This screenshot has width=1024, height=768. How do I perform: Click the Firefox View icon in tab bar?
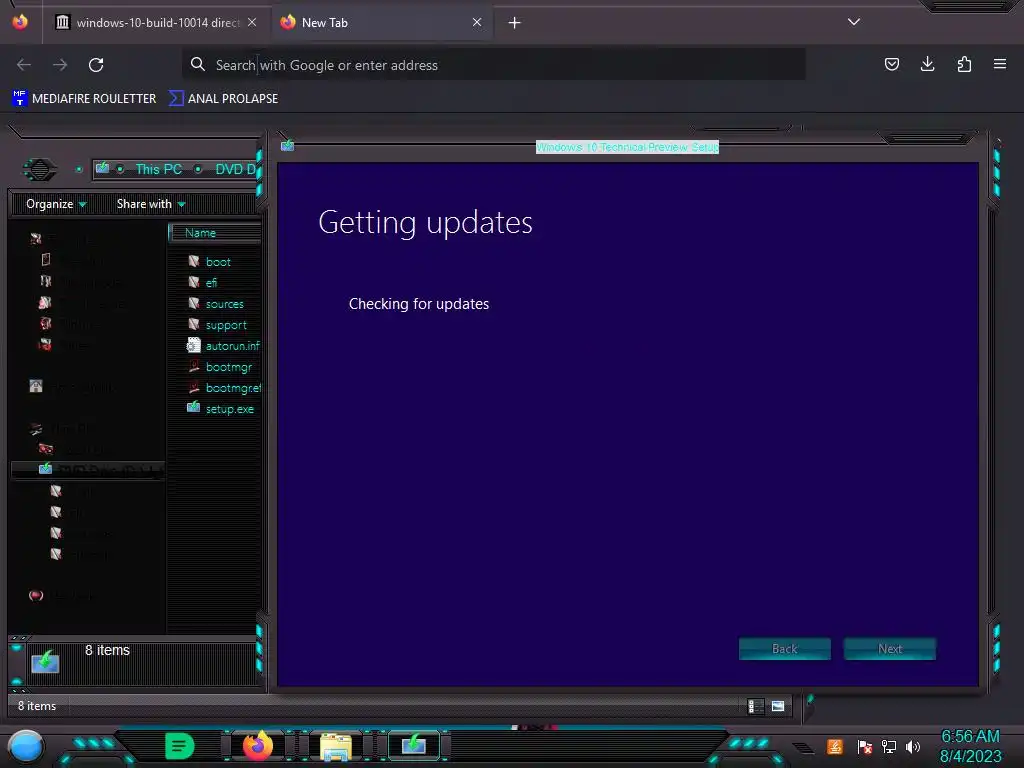(20, 22)
